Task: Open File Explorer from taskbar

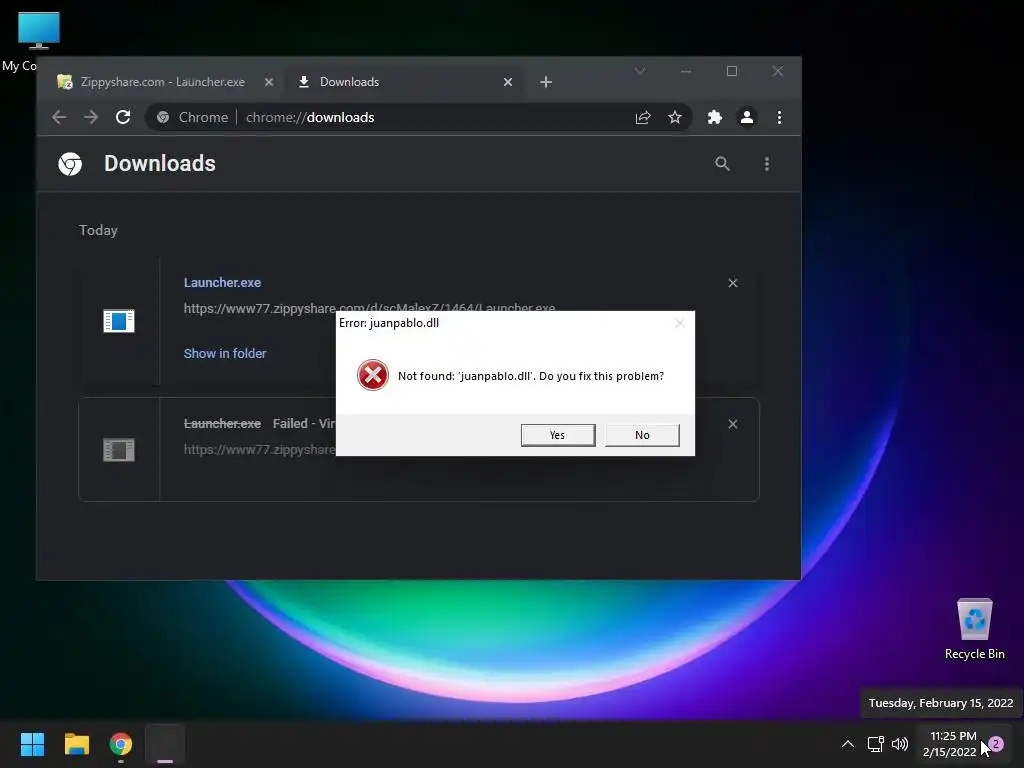Action: pos(76,744)
